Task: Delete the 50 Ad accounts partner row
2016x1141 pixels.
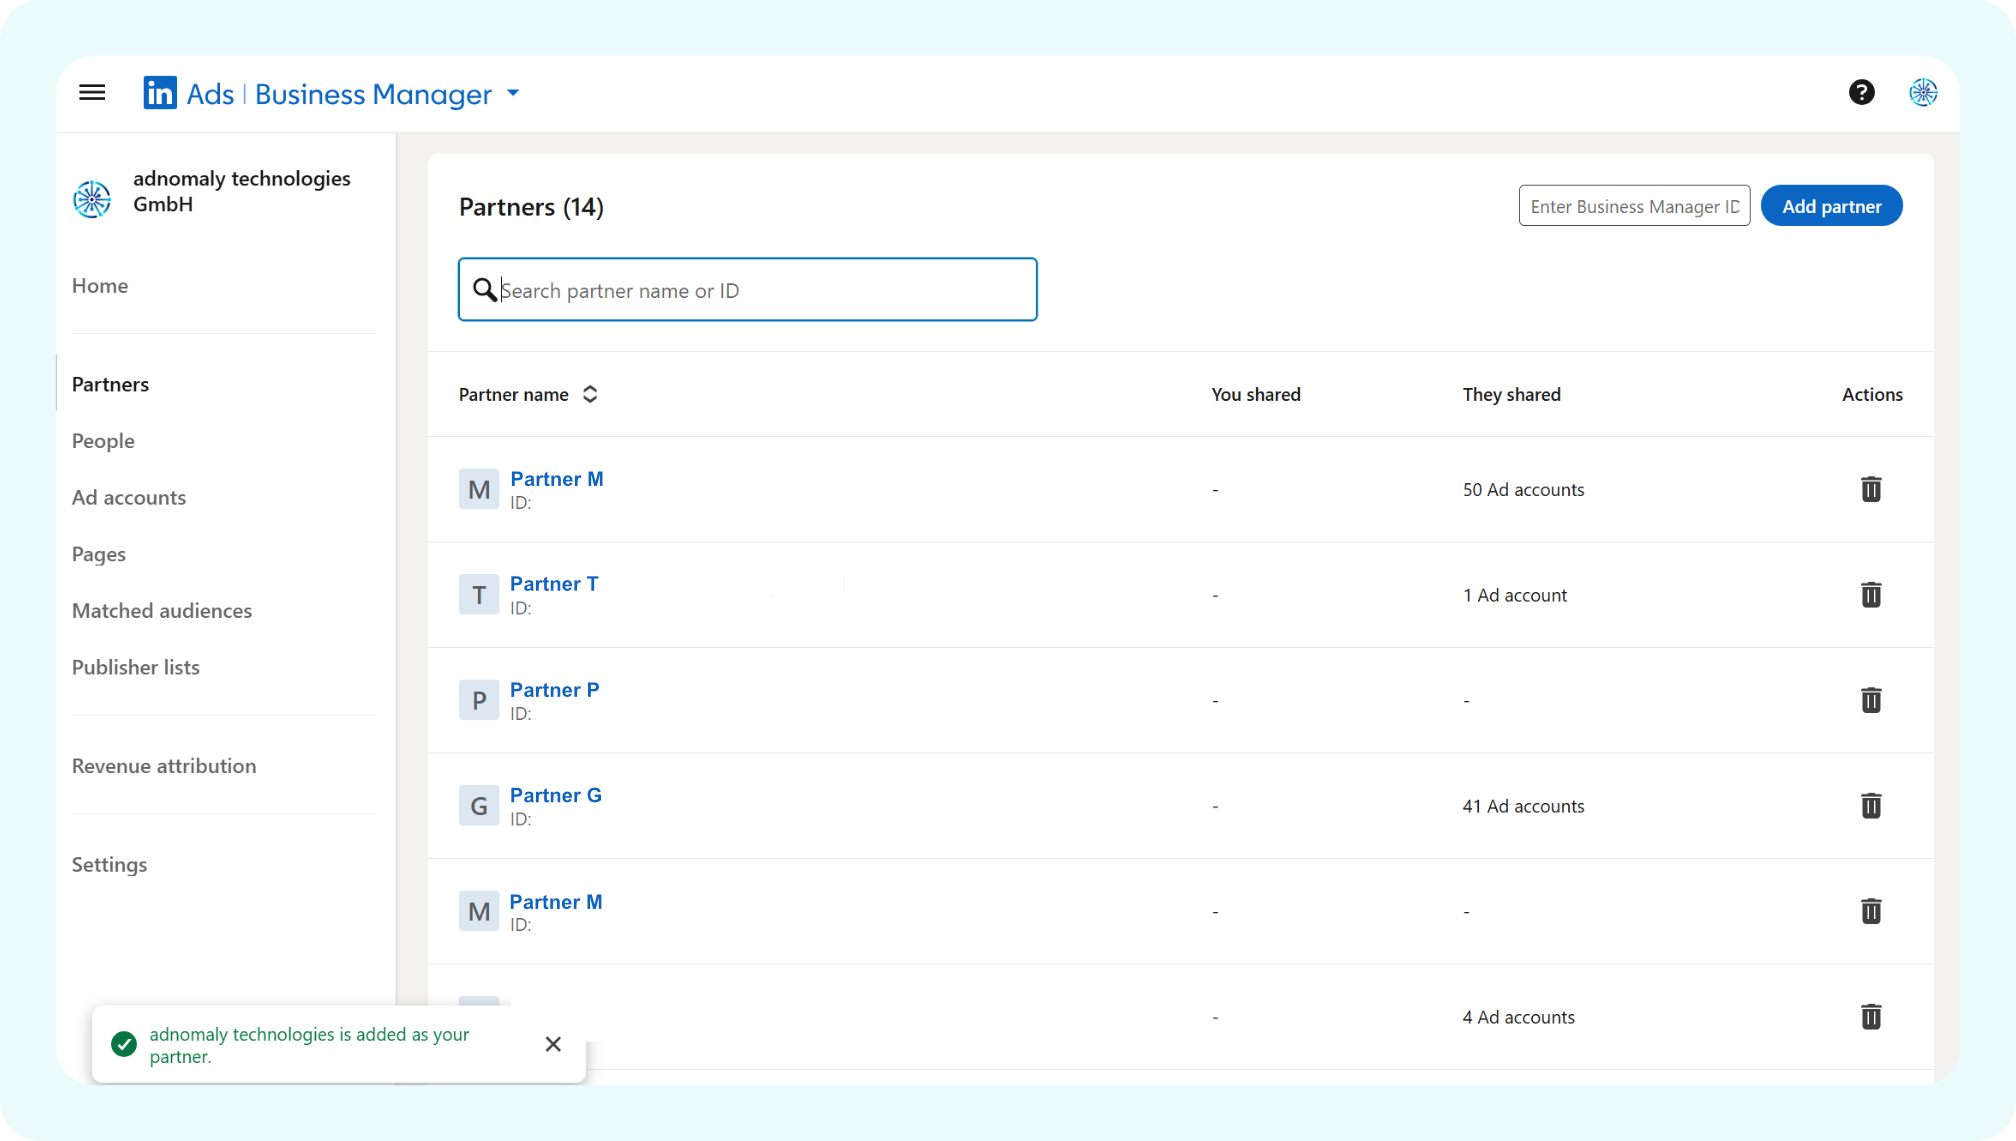Action: [x=1870, y=489]
